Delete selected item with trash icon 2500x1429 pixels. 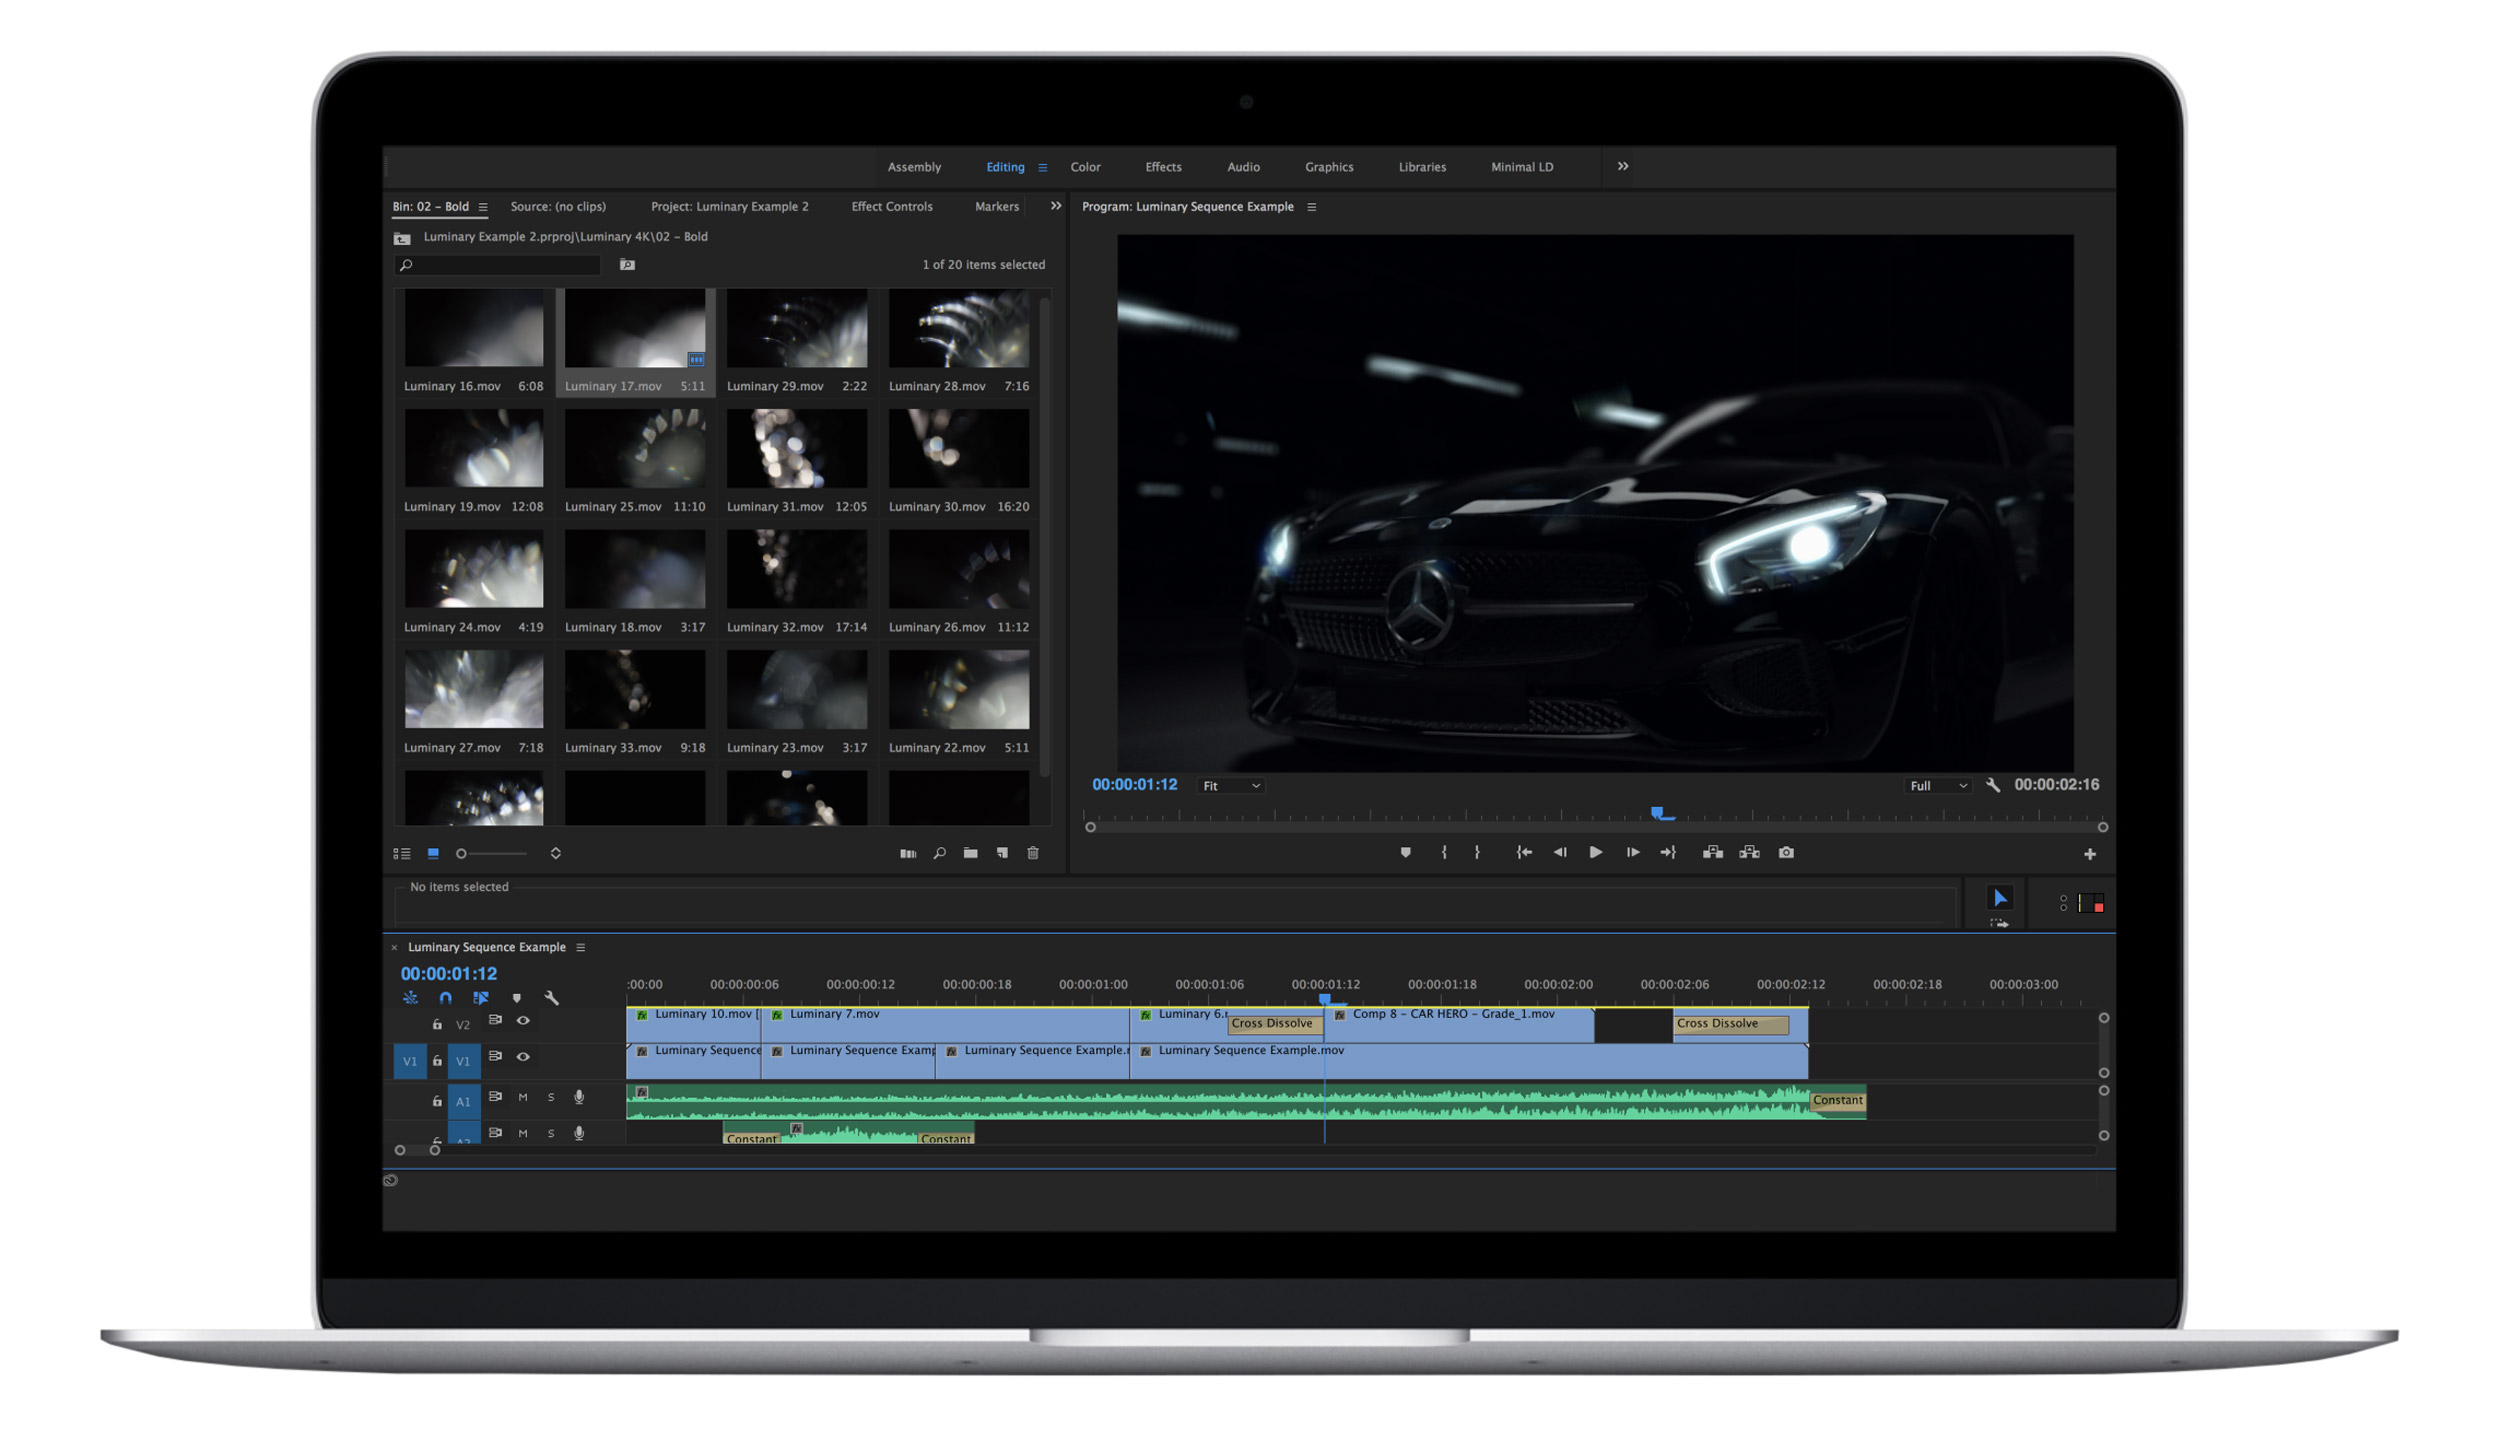[x=1033, y=853]
